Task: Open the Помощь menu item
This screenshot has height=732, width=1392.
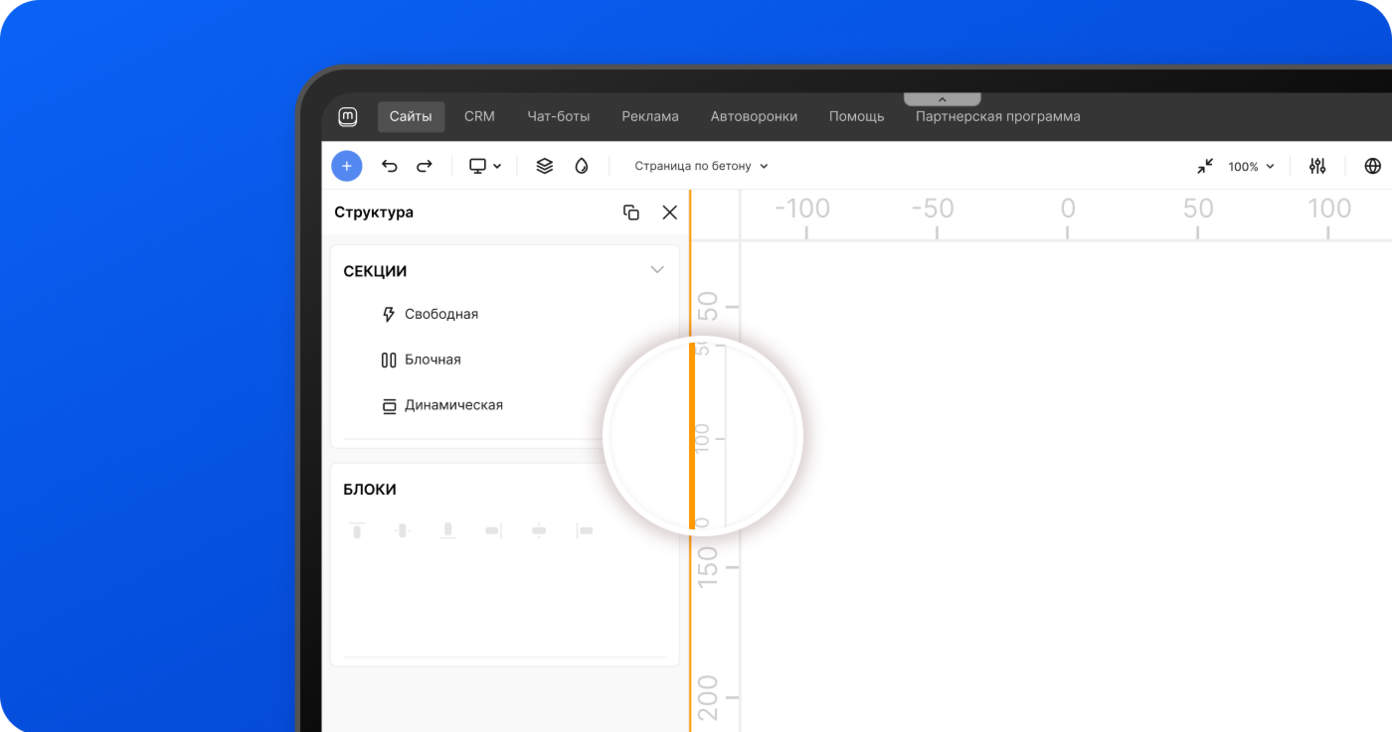Action: [x=857, y=116]
